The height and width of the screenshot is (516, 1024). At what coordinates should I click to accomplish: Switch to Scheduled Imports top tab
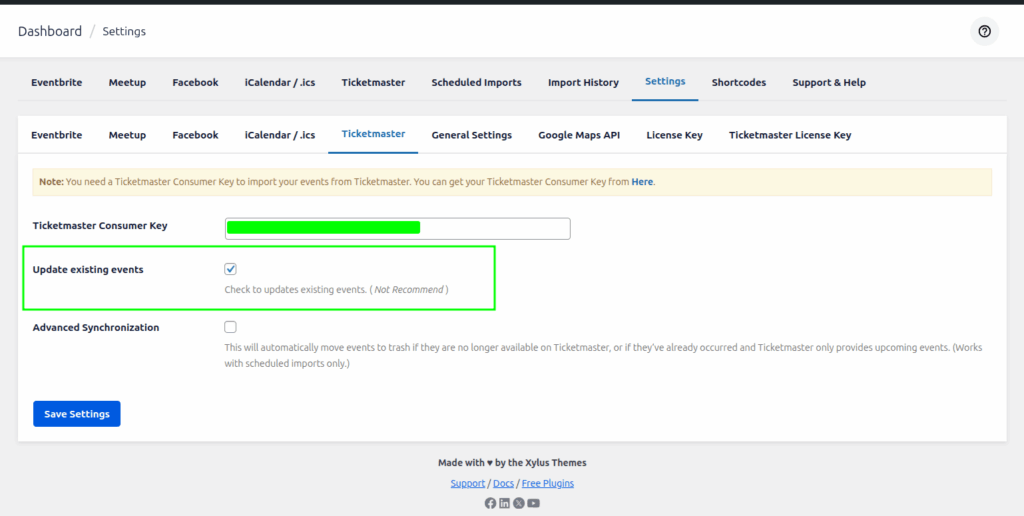click(x=476, y=83)
